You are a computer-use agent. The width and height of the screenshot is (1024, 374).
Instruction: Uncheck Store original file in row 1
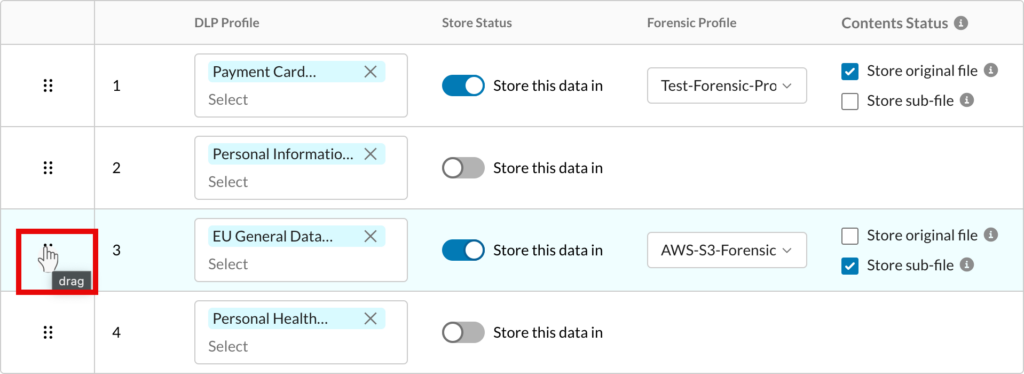click(850, 71)
